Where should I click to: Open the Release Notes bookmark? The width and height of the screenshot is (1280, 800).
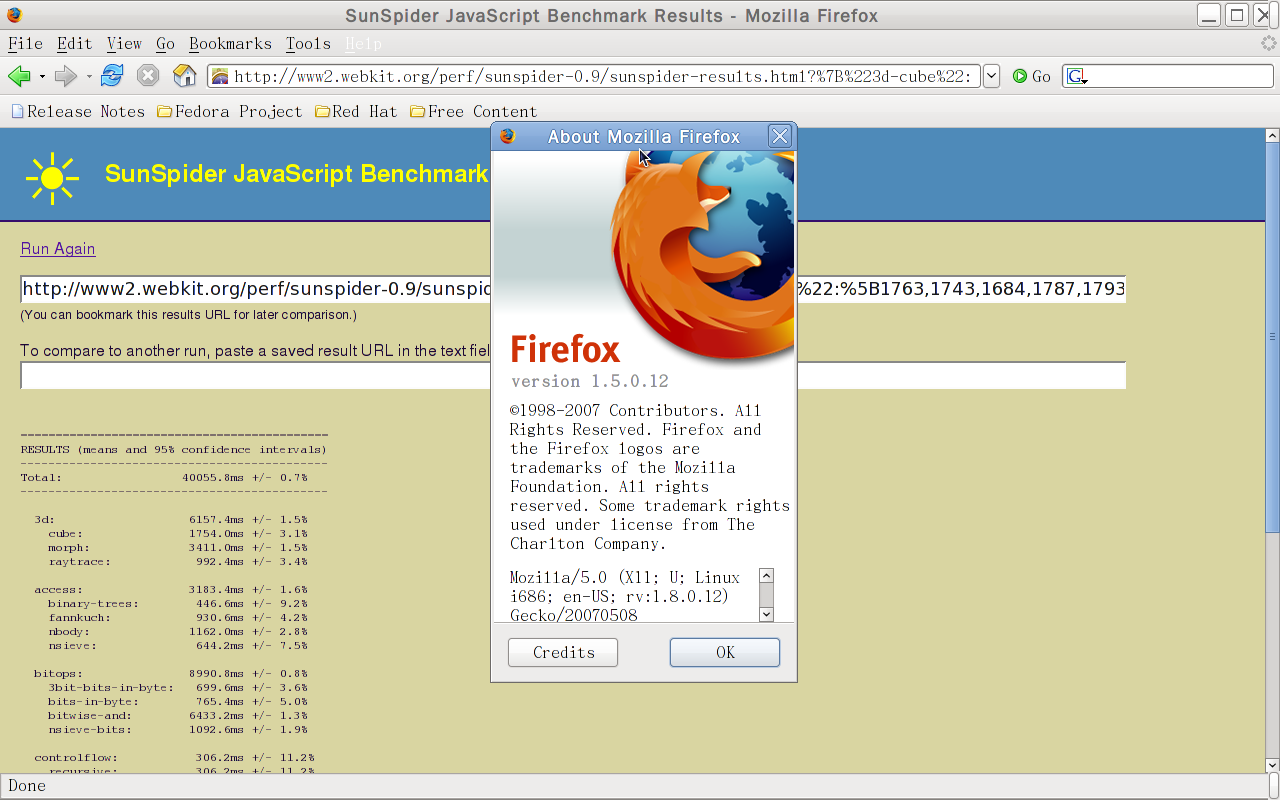click(x=78, y=111)
